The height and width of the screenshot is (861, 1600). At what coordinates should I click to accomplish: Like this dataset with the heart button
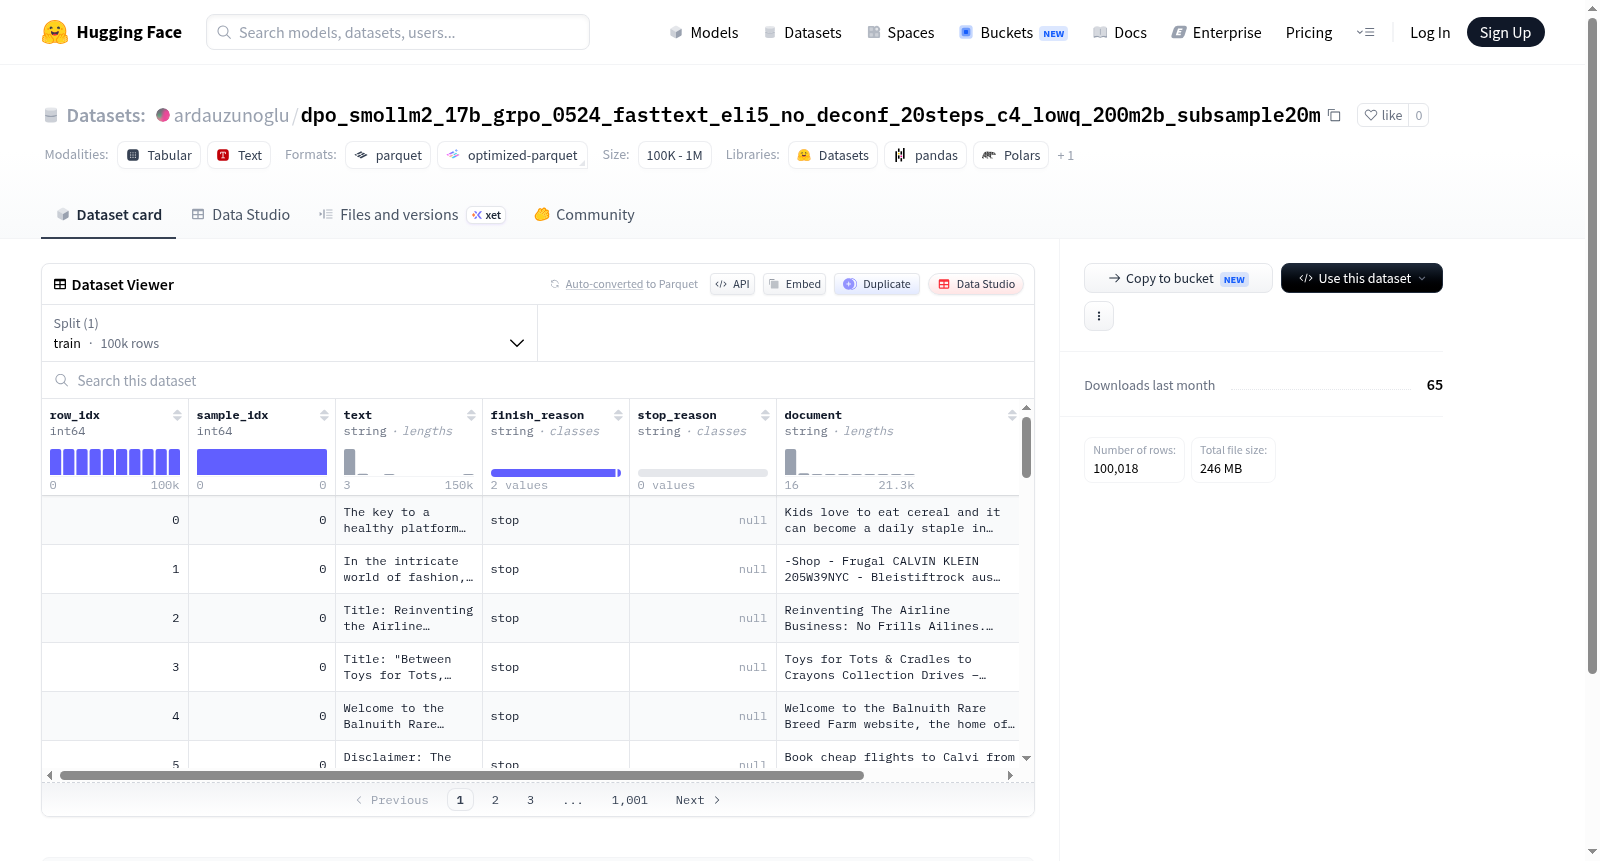coord(1383,115)
